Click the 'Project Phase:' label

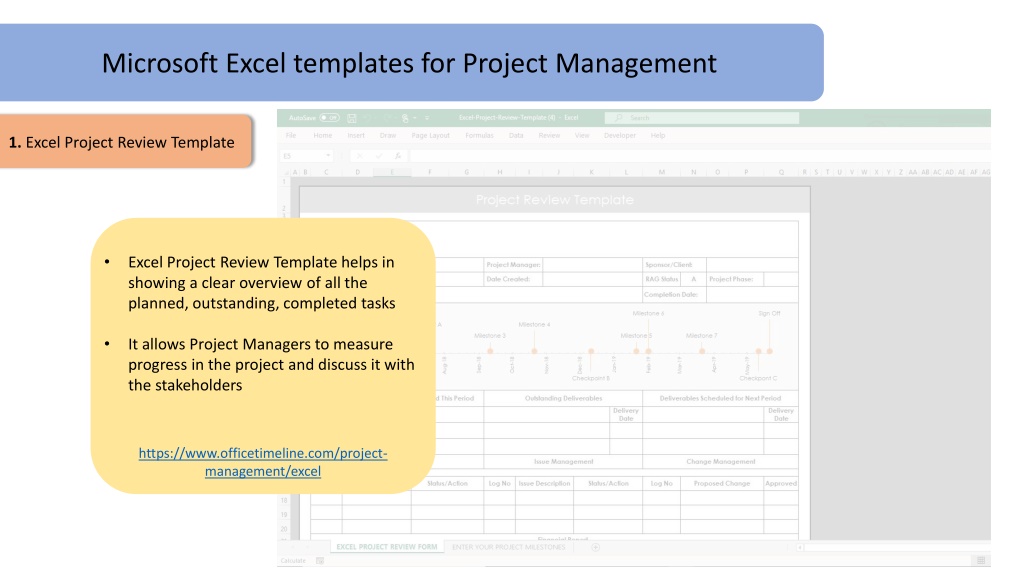pos(731,280)
